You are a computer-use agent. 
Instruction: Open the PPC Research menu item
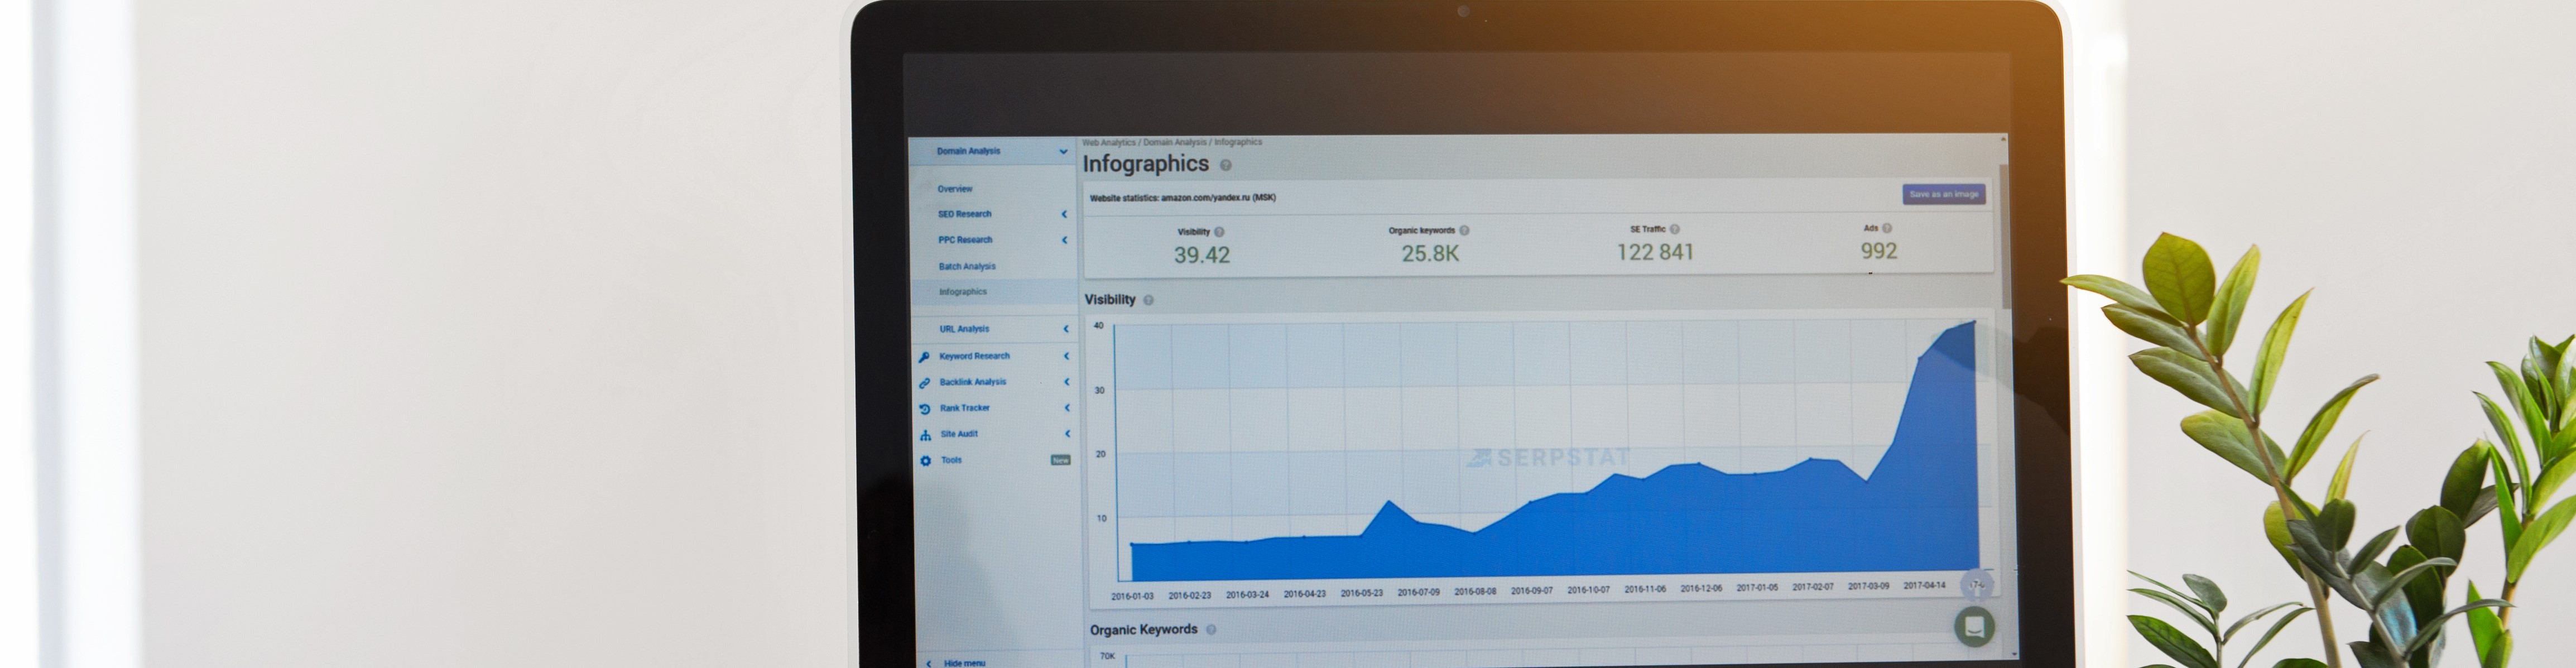tap(965, 240)
